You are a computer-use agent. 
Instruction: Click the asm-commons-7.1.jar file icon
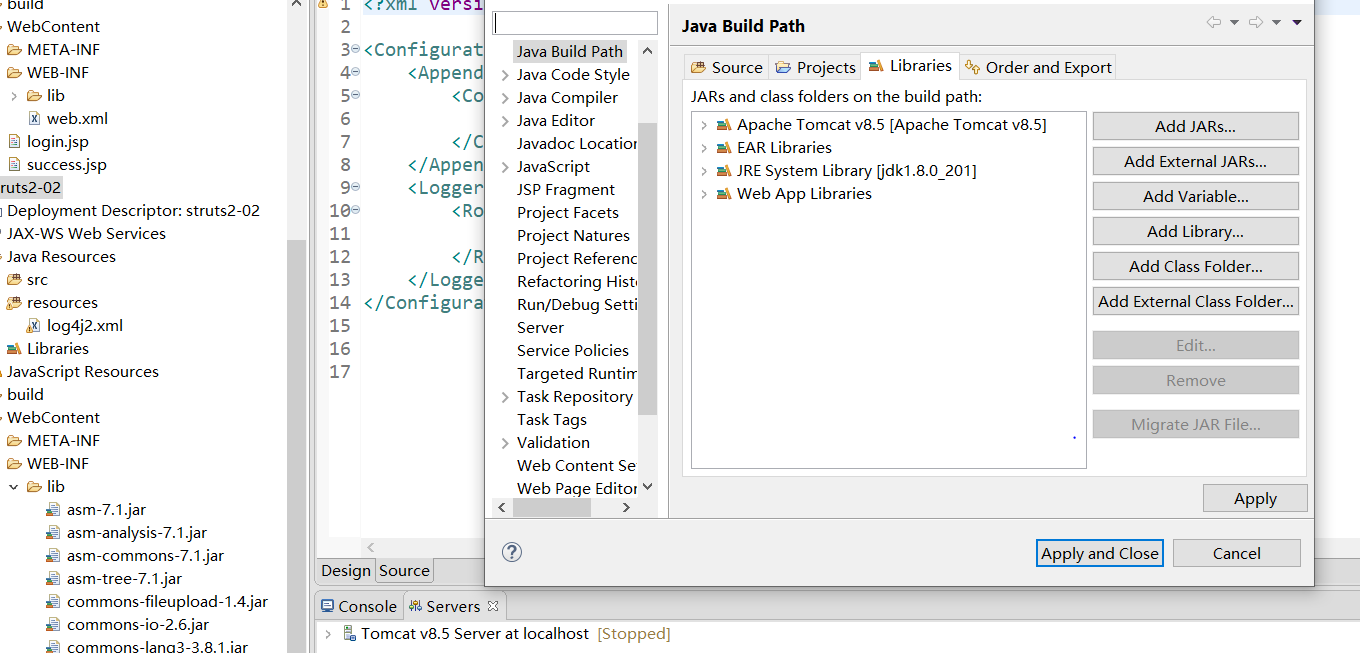pyautogui.click(x=53, y=555)
